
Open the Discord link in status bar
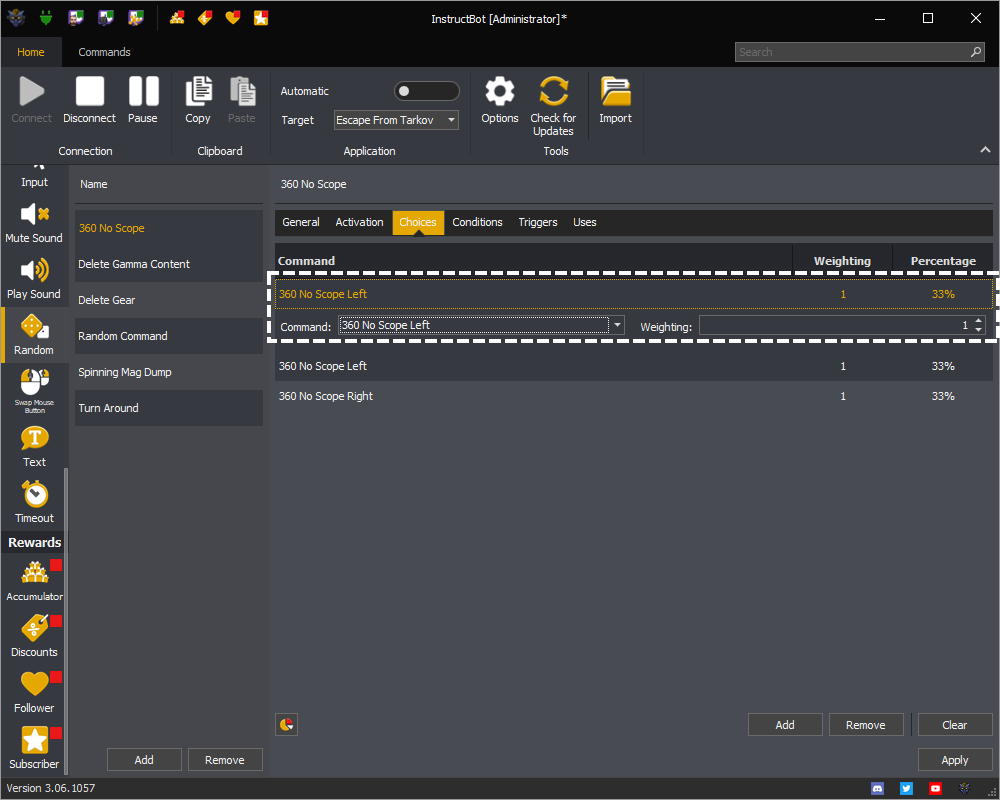(878, 789)
